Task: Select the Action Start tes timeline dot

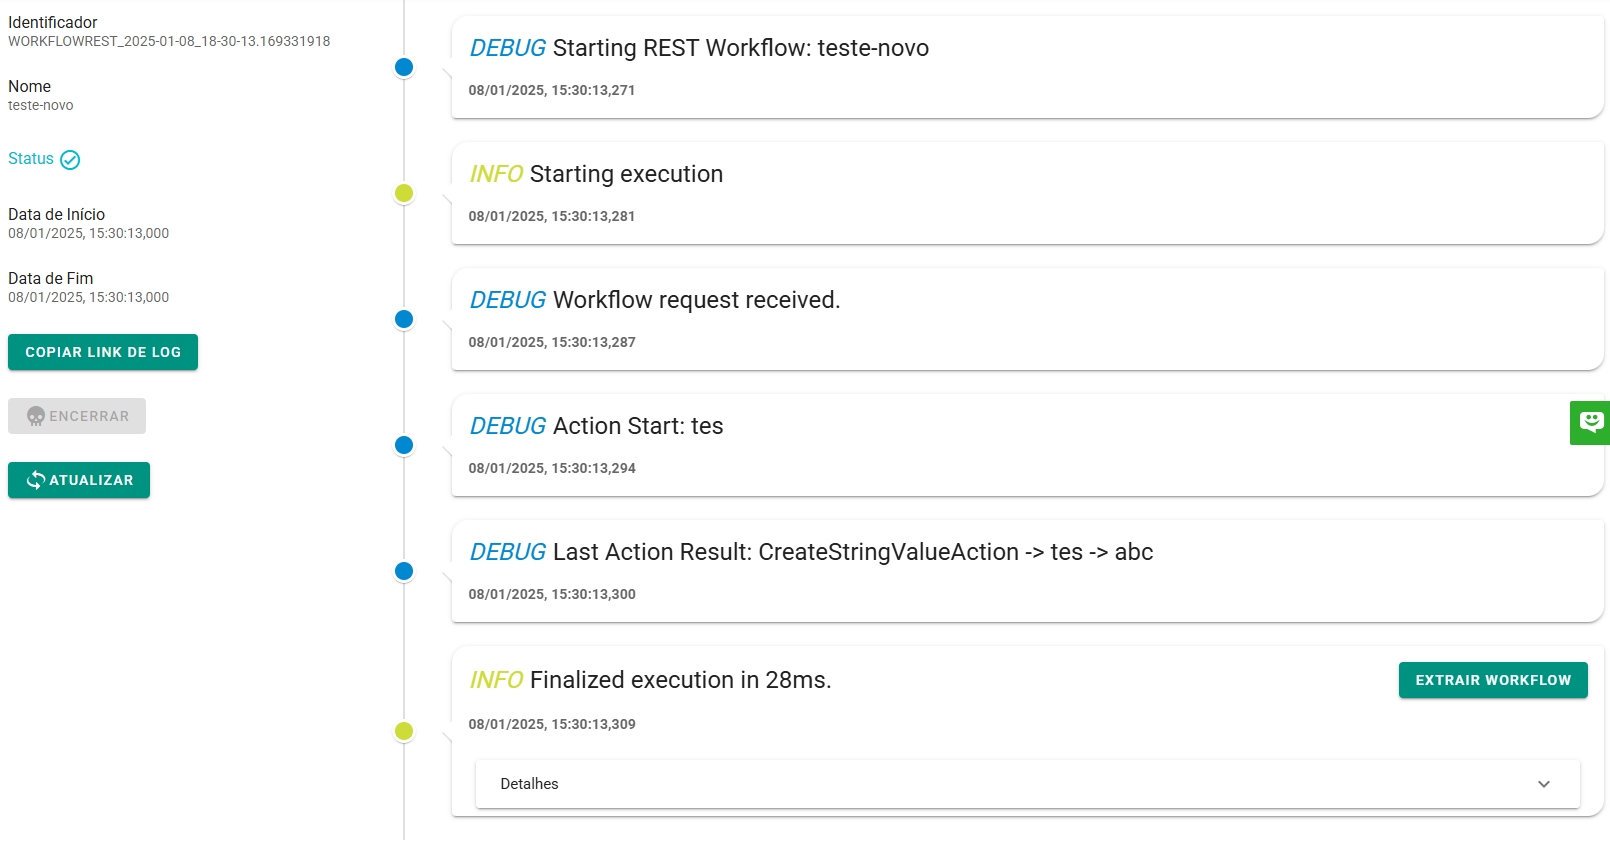Action: tap(404, 445)
